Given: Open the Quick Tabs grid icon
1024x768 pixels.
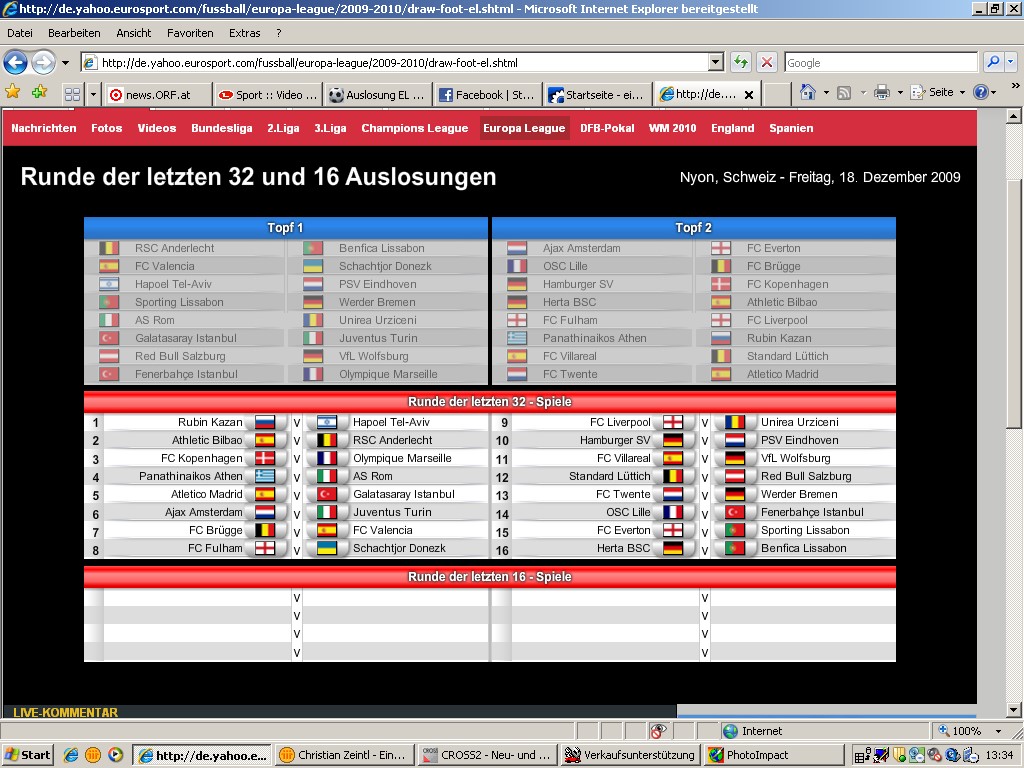Looking at the screenshot, I should [x=72, y=94].
